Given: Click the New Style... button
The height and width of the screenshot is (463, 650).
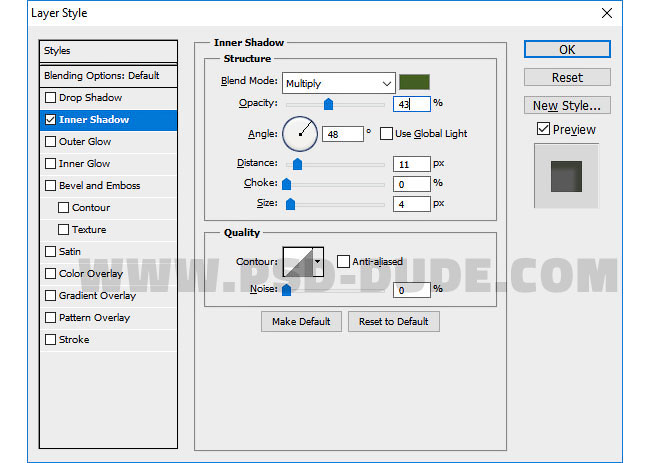Looking at the screenshot, I should coord(567,105).
